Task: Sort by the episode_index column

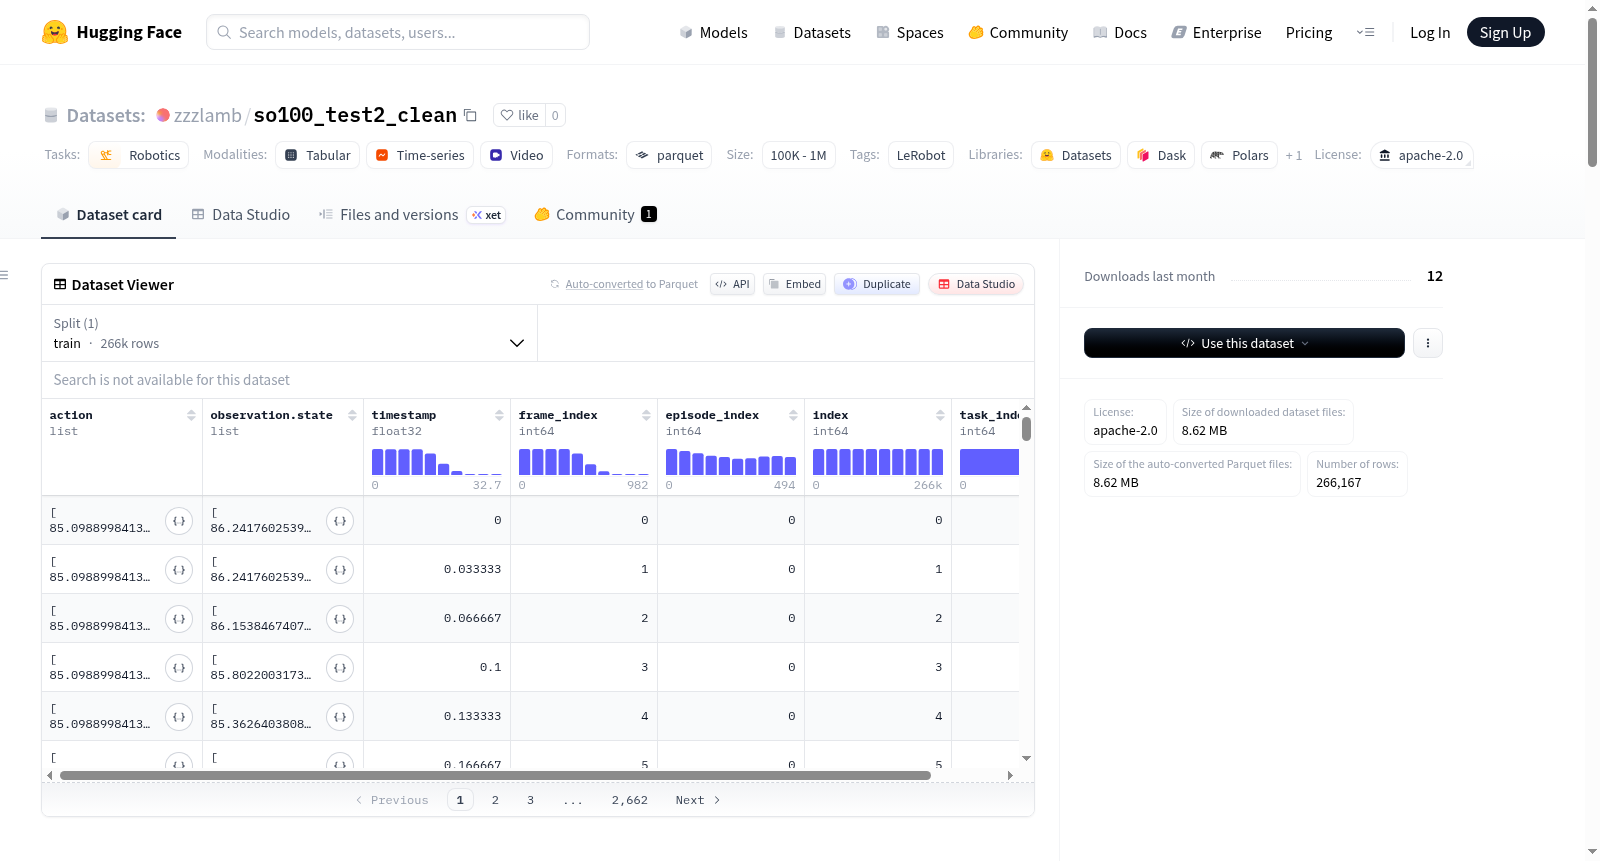Action: tap(793, 415)
